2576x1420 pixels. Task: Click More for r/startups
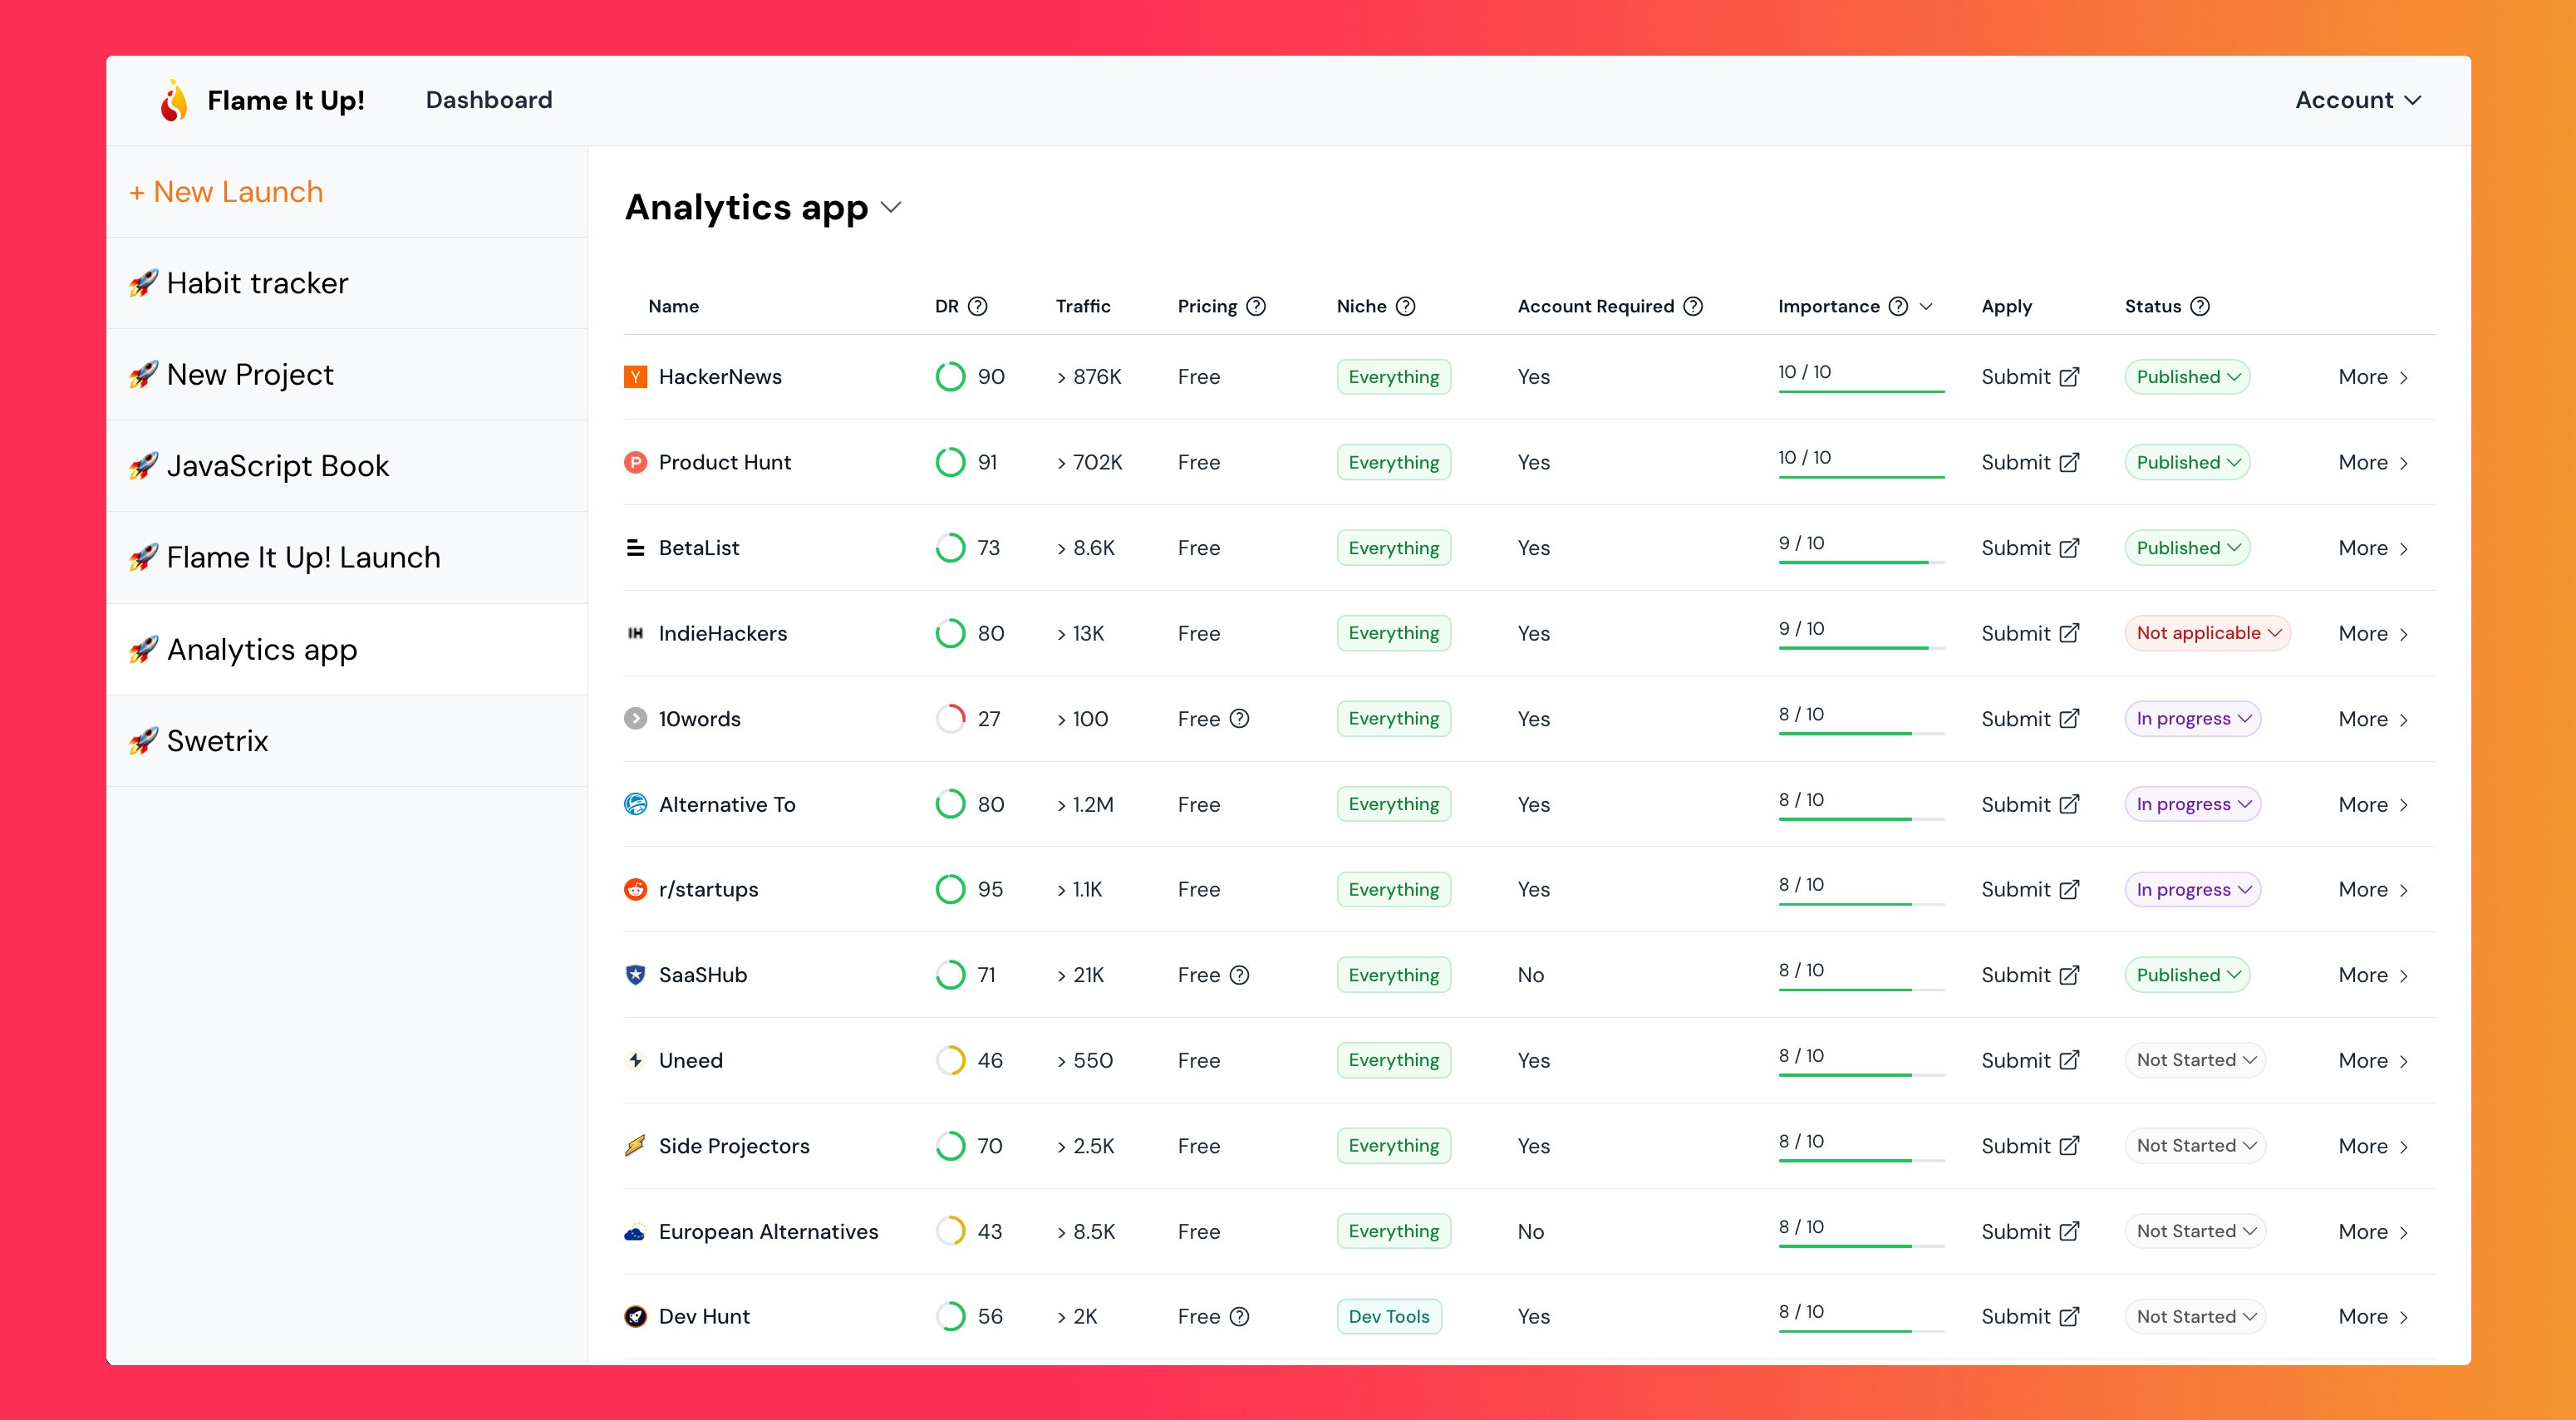[x=2373, y=889]
